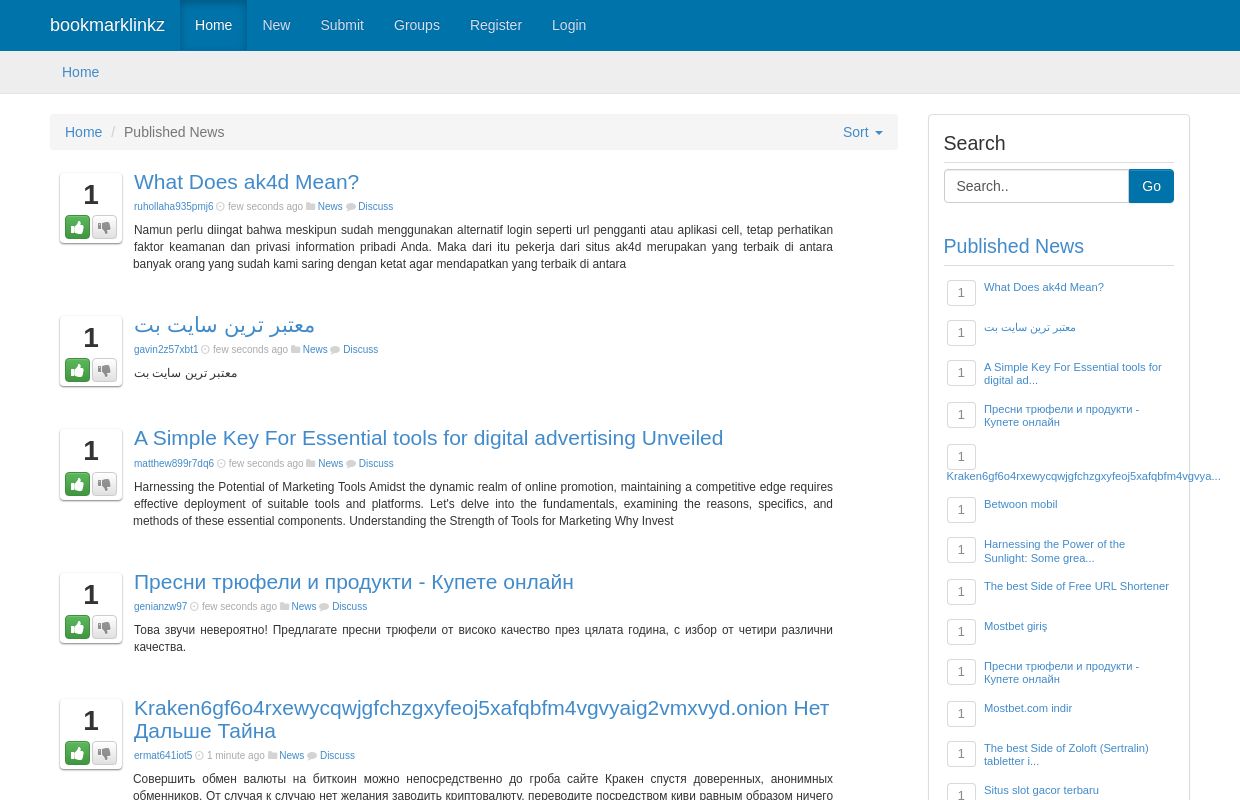Upvote the "معتبر ترین سایت بت" post

click(x=77, y=370)
